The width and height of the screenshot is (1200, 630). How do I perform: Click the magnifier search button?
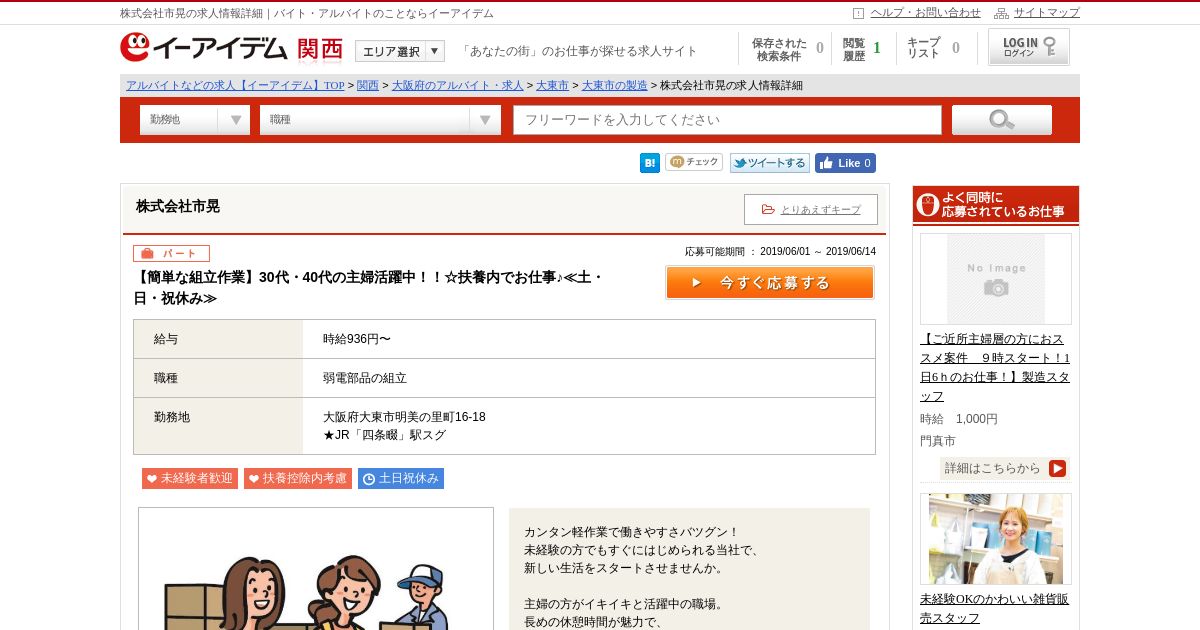coord(1002,120)
